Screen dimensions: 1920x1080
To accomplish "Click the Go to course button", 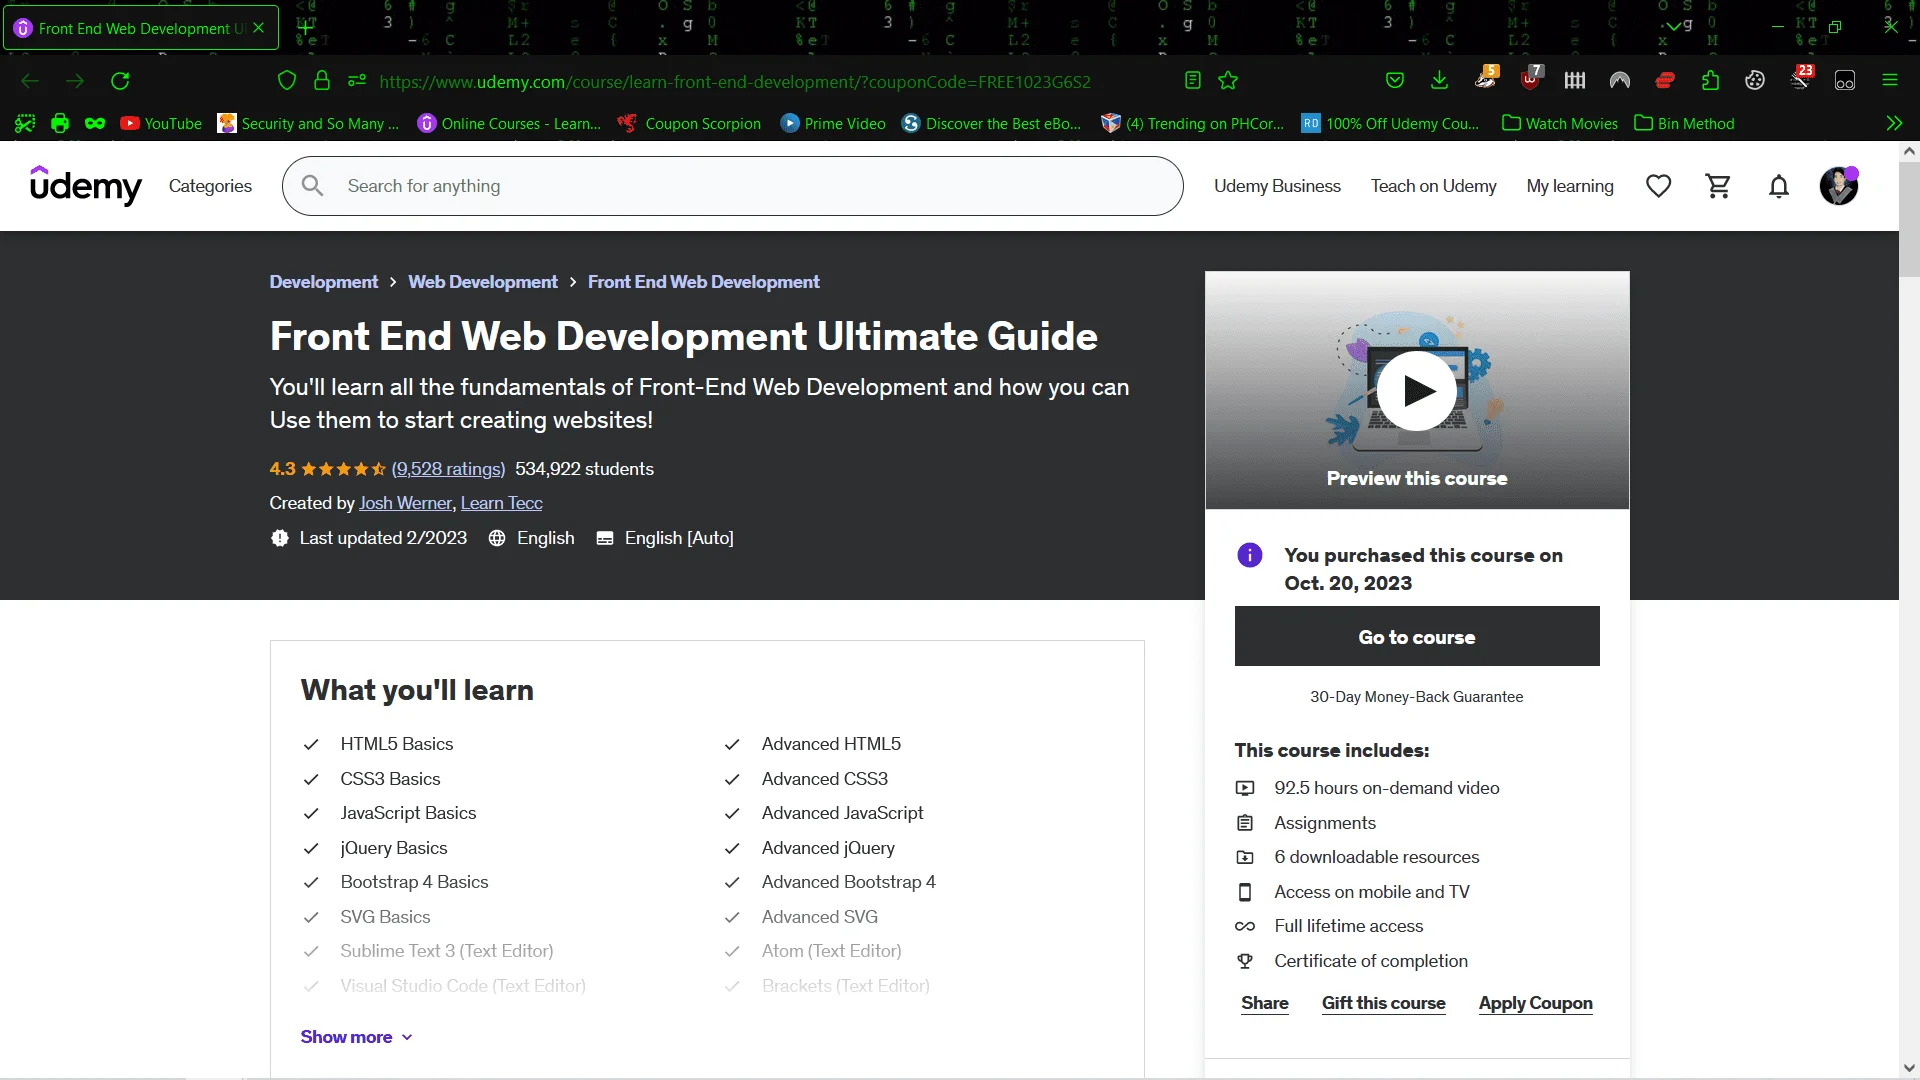I will pos(1417,636).
